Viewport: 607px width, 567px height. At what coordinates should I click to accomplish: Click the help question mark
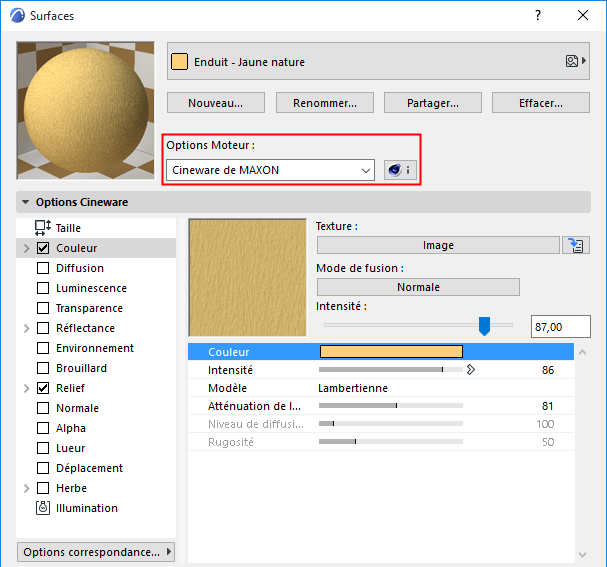pyautogui.click(x=538, y=15)
